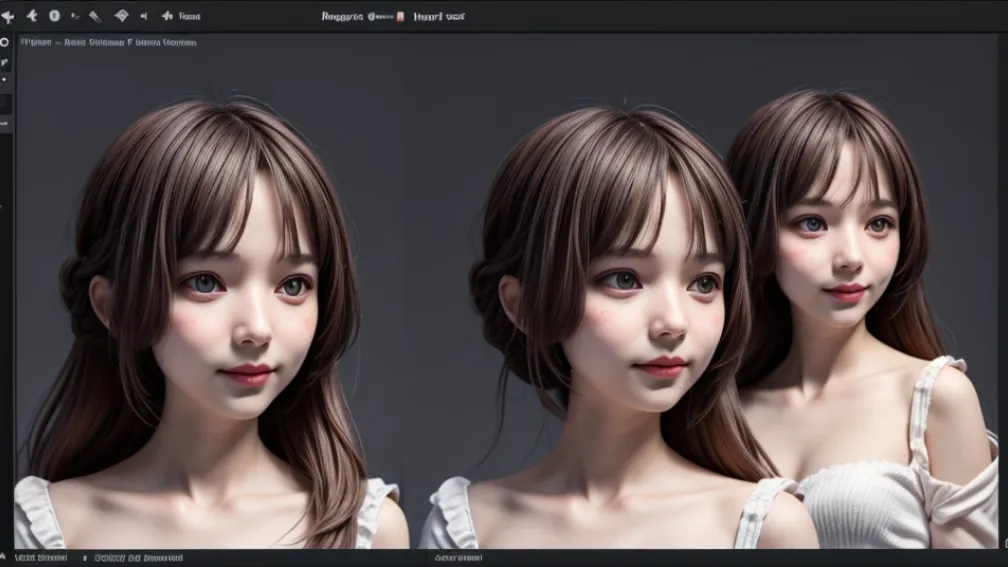
Task: Click the small speaker-like icon in toolbar
Action: (143, 16)
